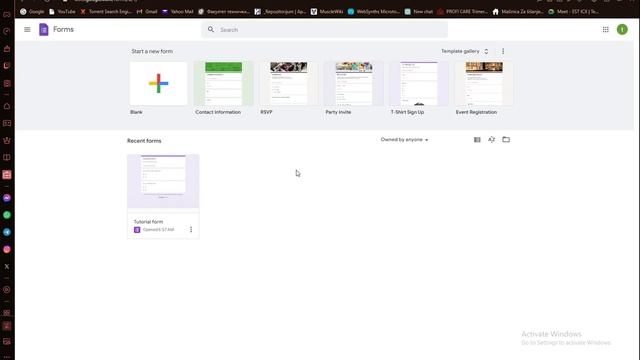Expand the Template gallery
Image resolution: width=640 pixels, height=360 pixels.
(x=464, y=51)
